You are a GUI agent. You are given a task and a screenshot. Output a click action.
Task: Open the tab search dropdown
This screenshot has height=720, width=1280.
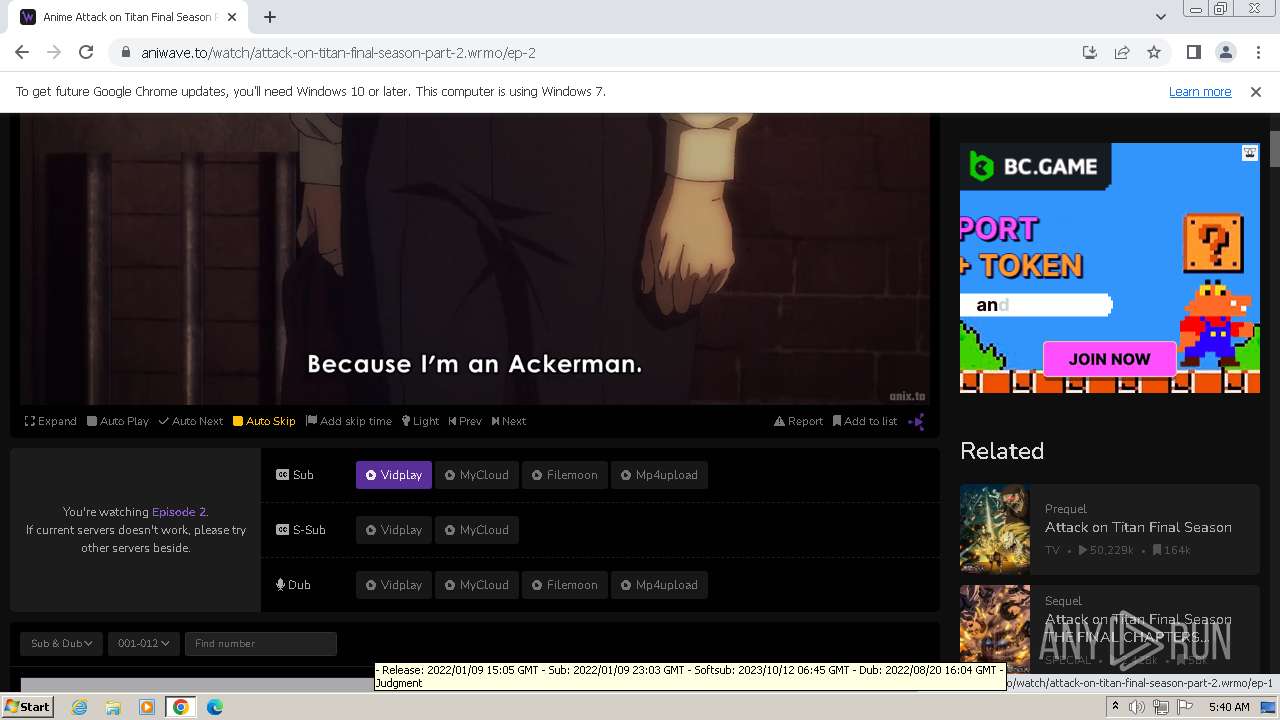pyautogui.click(x=1160, y=17)
